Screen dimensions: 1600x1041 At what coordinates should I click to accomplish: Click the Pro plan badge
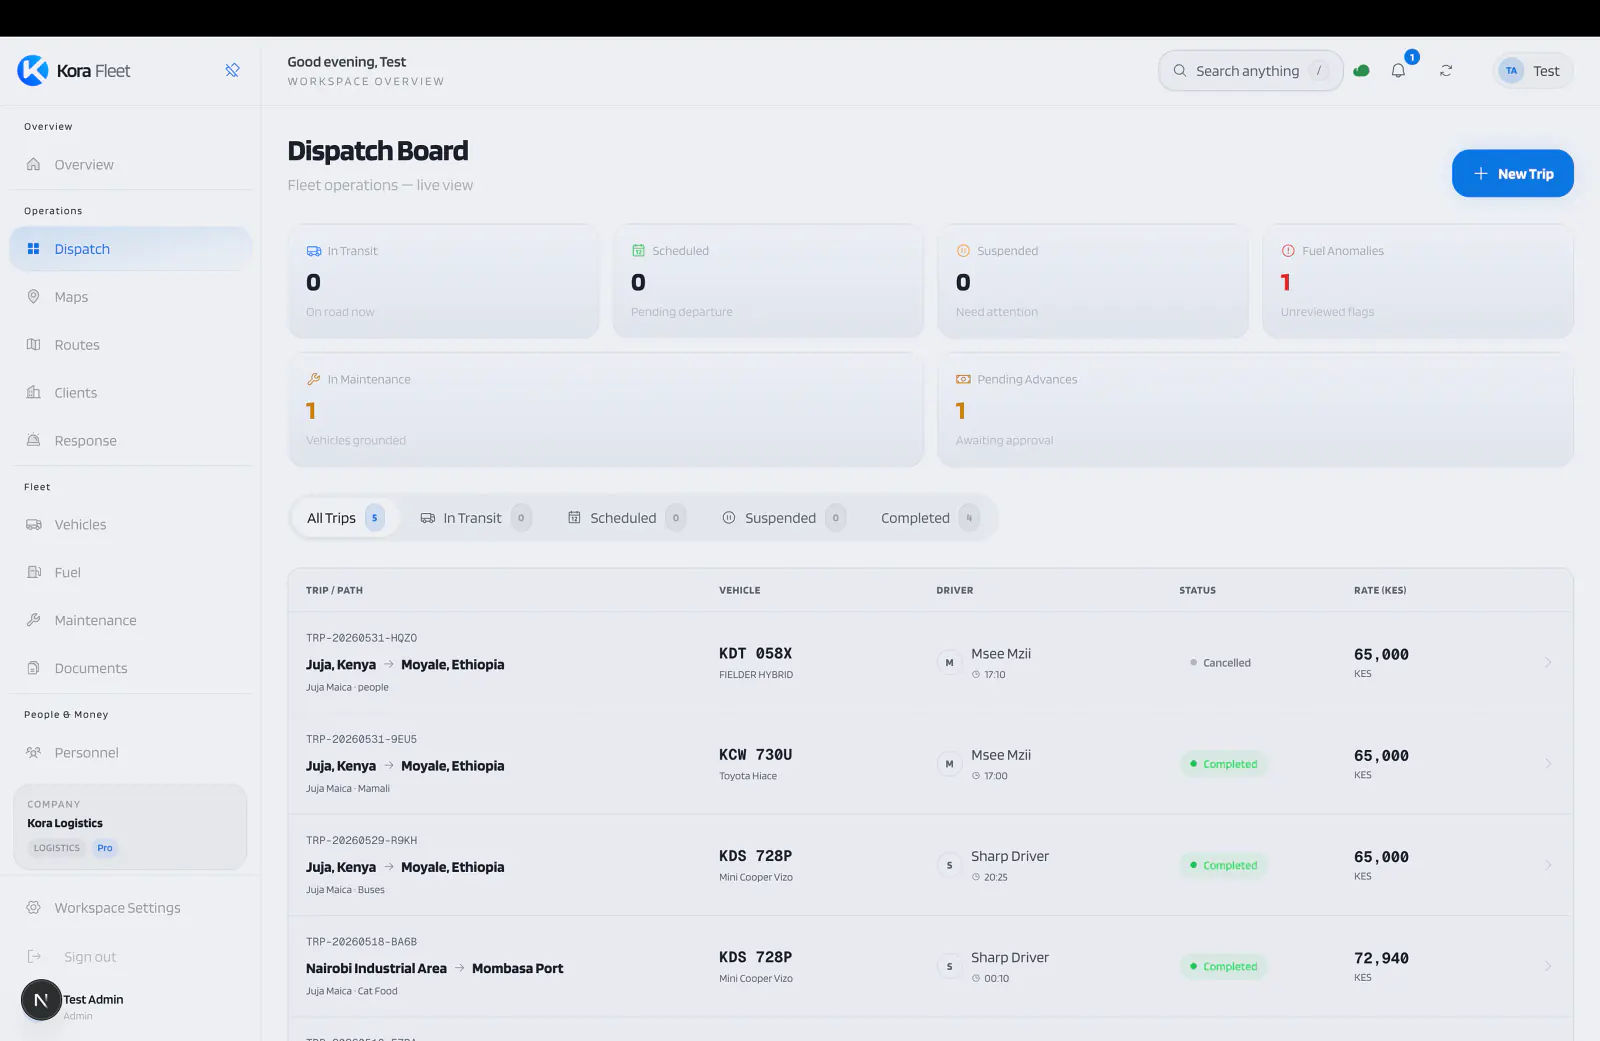tap(105, 848)
